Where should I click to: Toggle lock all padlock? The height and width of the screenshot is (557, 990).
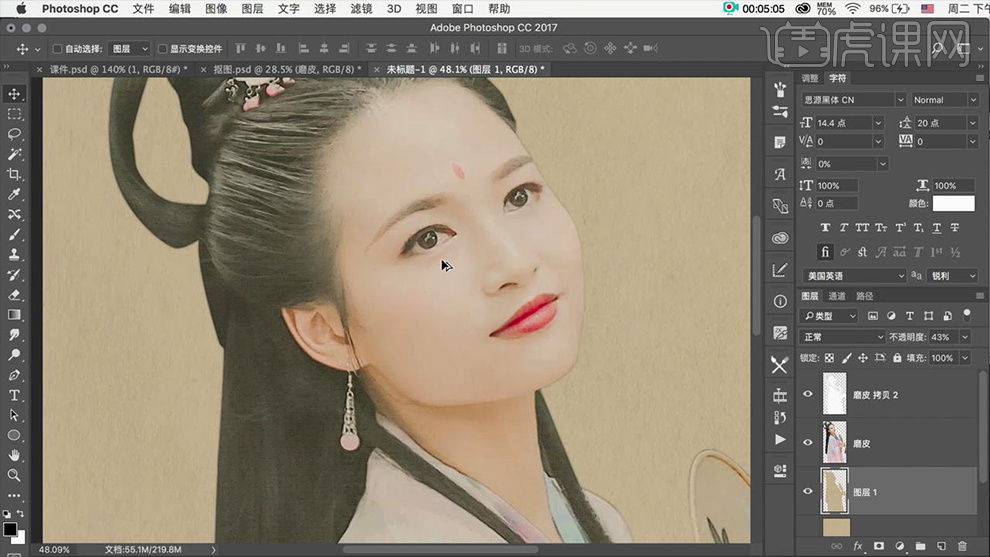pyautogui.click(x=897, y=358)
